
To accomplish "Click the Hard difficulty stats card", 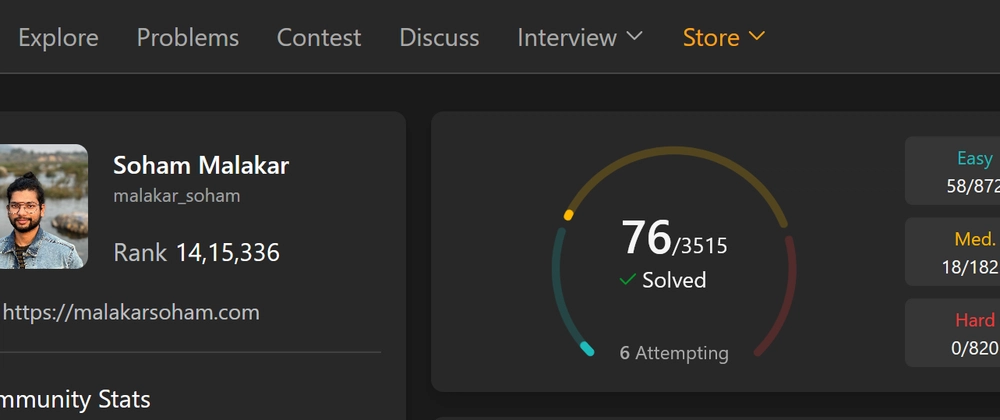I will (x=952, y=333).
